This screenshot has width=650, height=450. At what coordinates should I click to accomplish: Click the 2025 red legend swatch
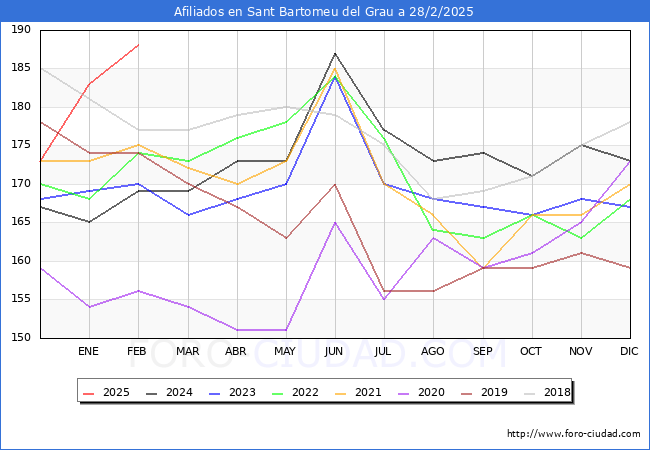pyautogui.click(x=89, y=392)
